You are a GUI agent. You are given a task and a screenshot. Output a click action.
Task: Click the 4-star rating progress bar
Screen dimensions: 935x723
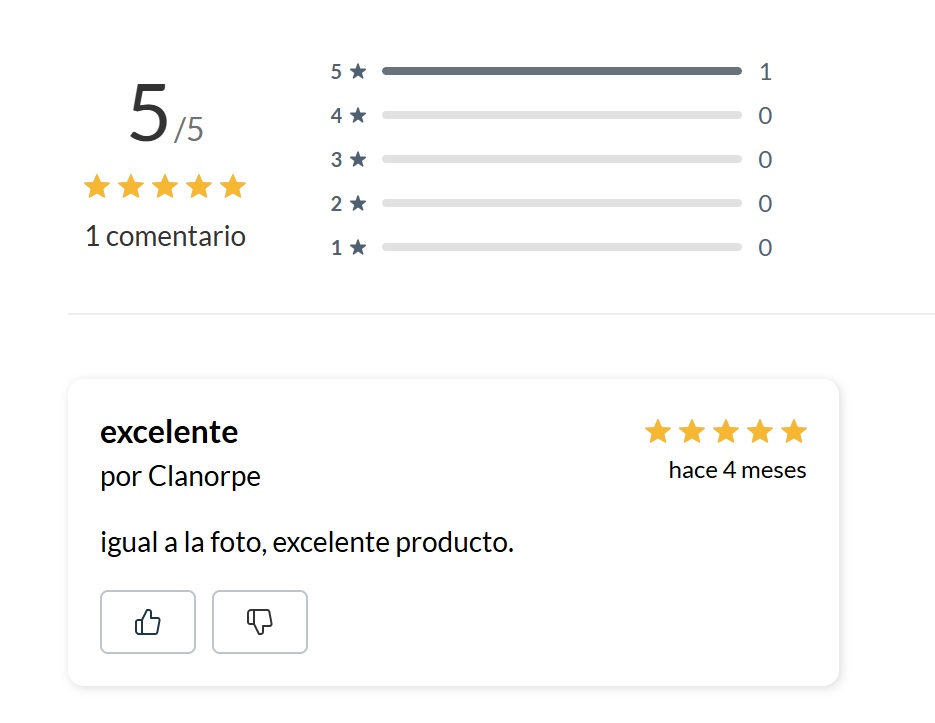pyautogui.click(x=561, y=115)
